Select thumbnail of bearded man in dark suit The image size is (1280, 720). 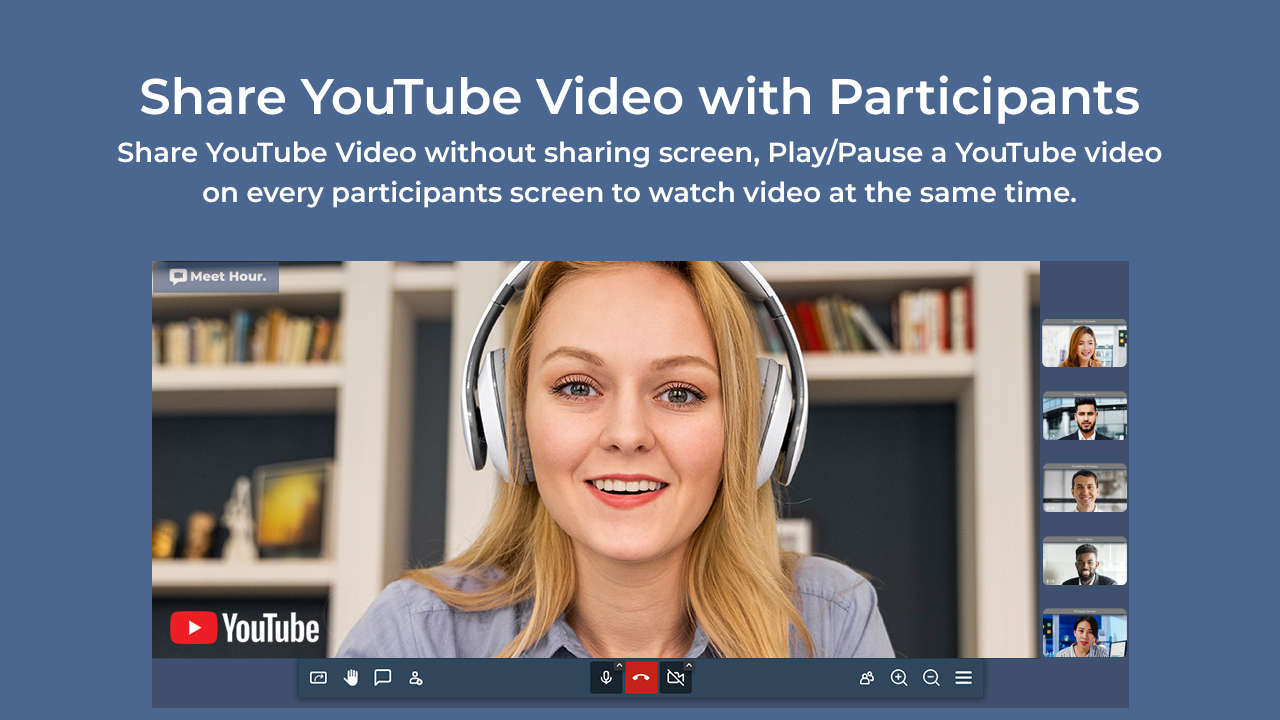click(1085, 415)
